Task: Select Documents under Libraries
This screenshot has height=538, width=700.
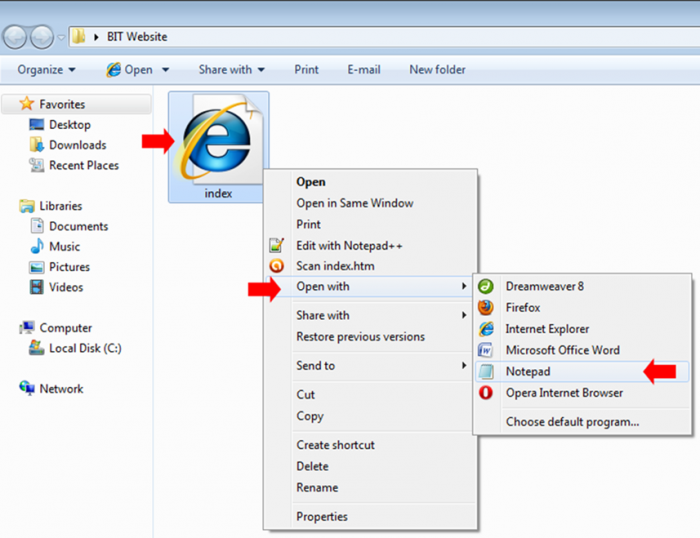Action: point(79,226)
